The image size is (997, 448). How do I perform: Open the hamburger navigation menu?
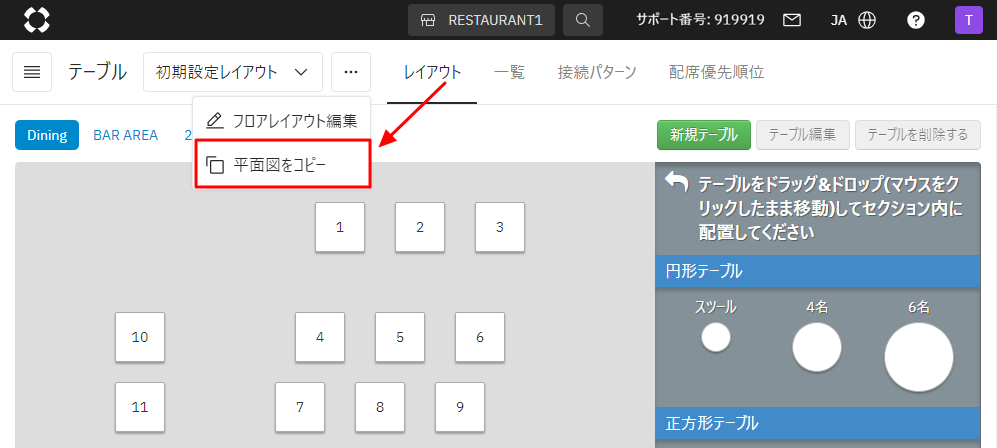pyautogui.click(x=32, y=72)
